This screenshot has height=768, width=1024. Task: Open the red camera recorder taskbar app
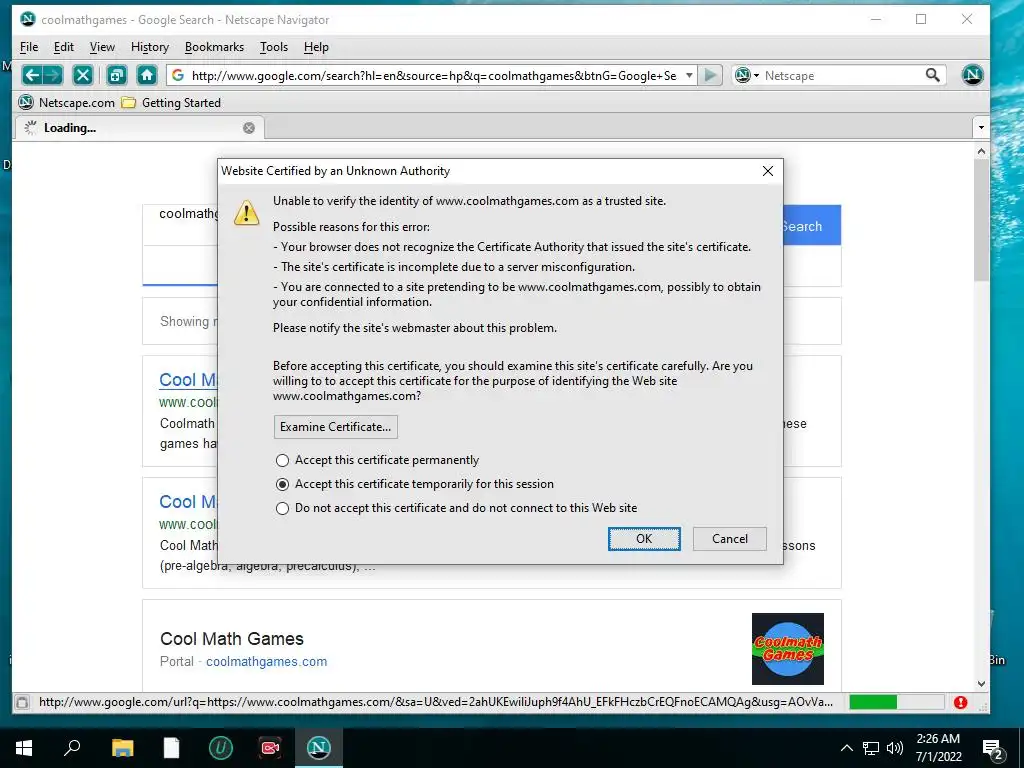point(270,748)
